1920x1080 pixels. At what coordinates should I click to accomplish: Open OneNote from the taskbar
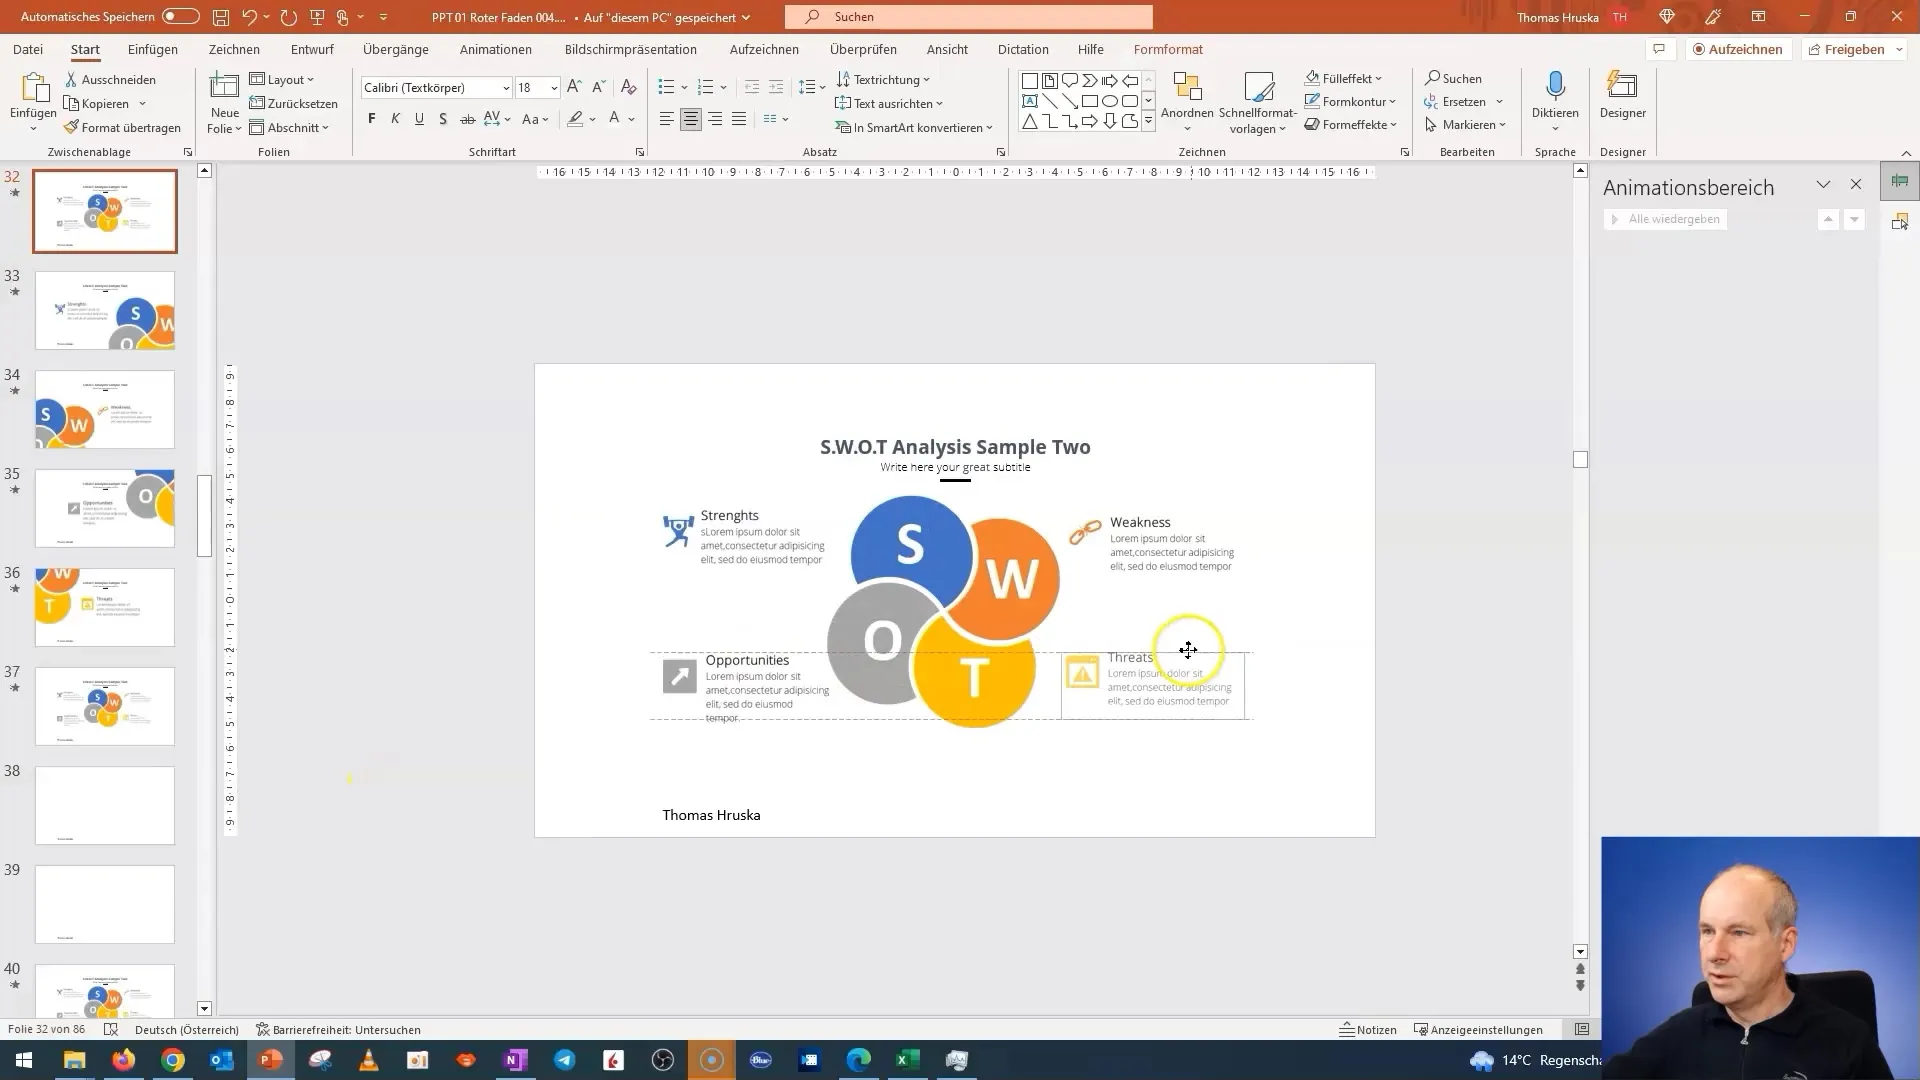[x=516, y=1060]
